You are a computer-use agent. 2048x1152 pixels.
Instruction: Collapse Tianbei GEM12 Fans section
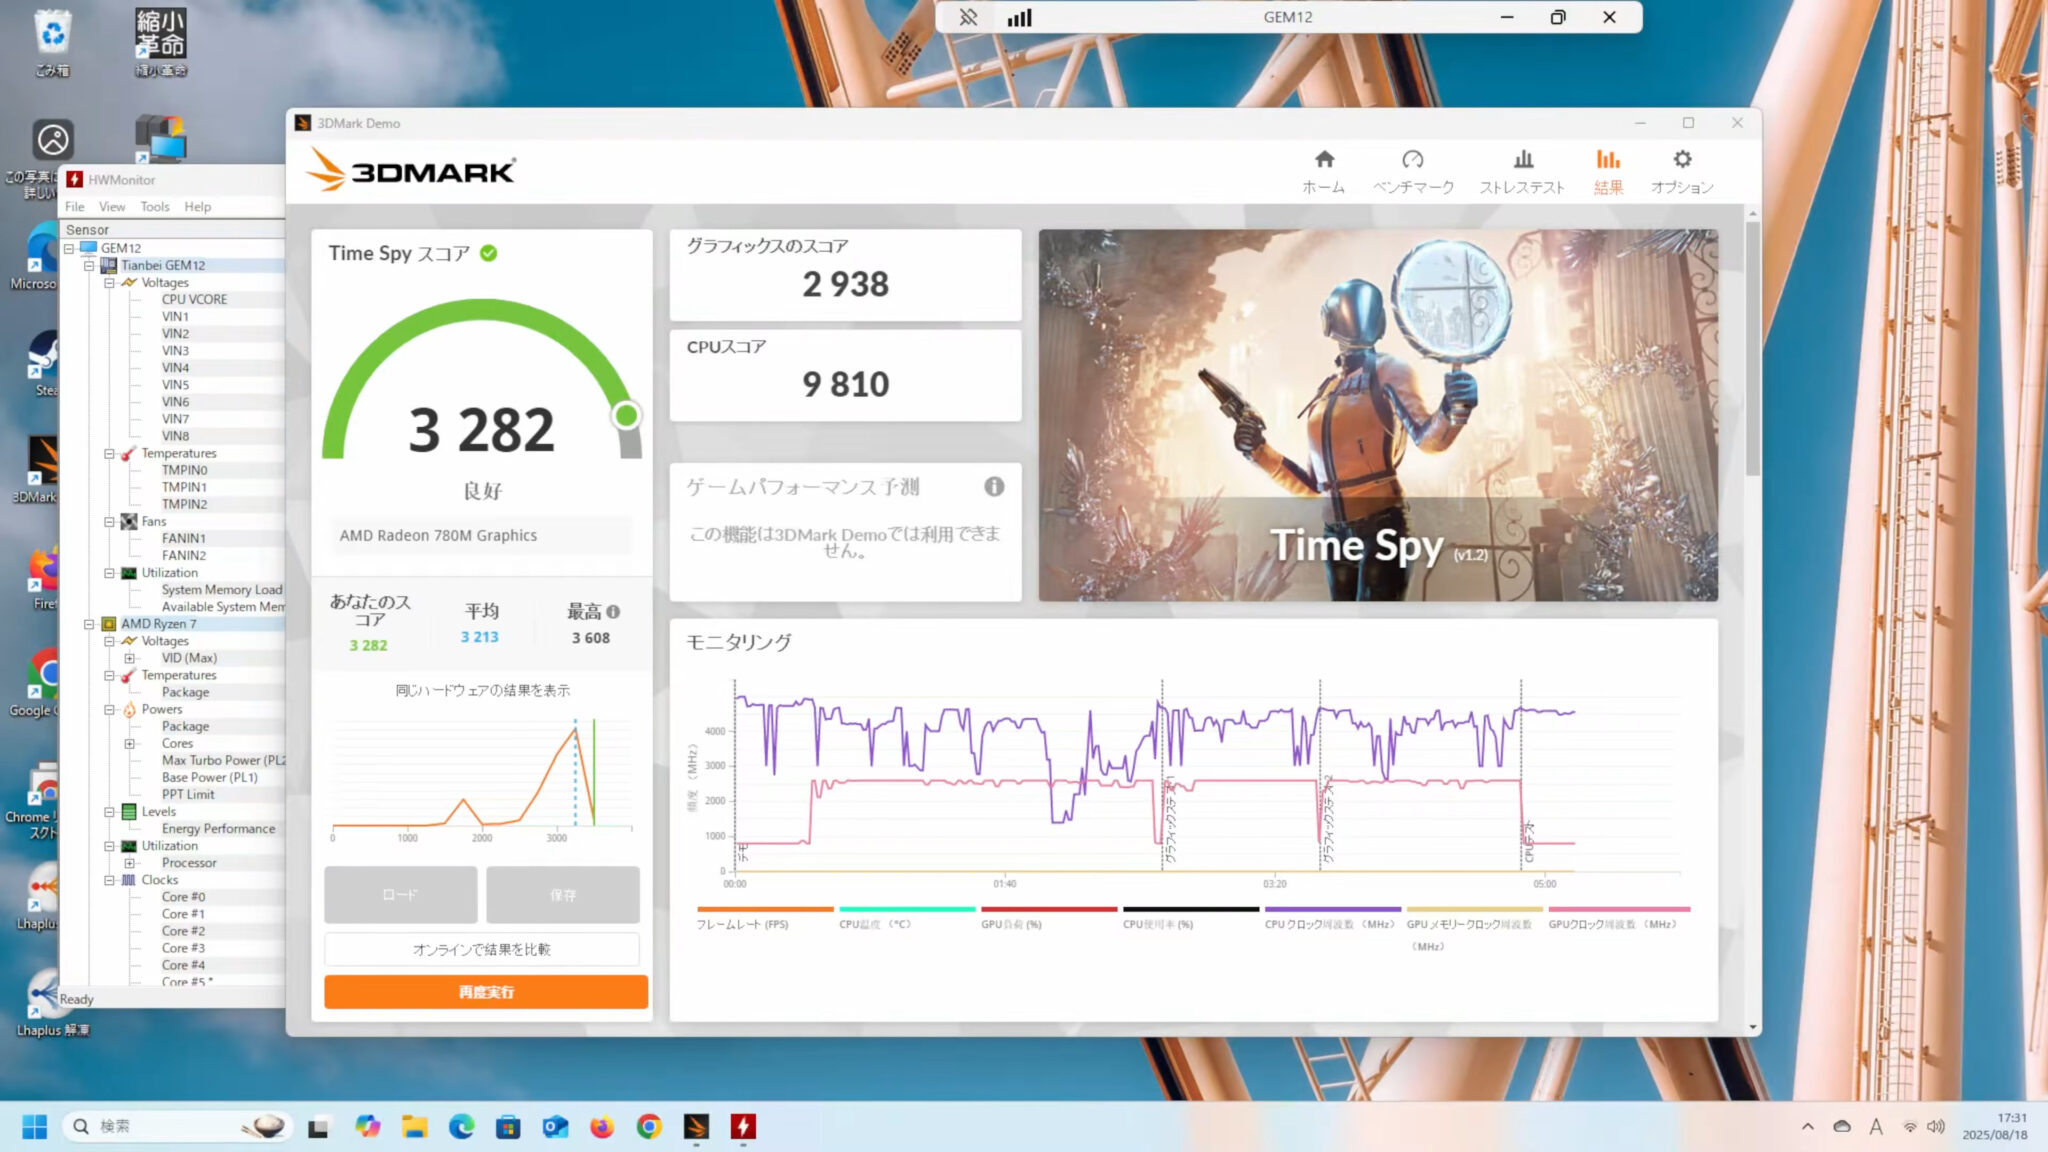coord(109,521)
